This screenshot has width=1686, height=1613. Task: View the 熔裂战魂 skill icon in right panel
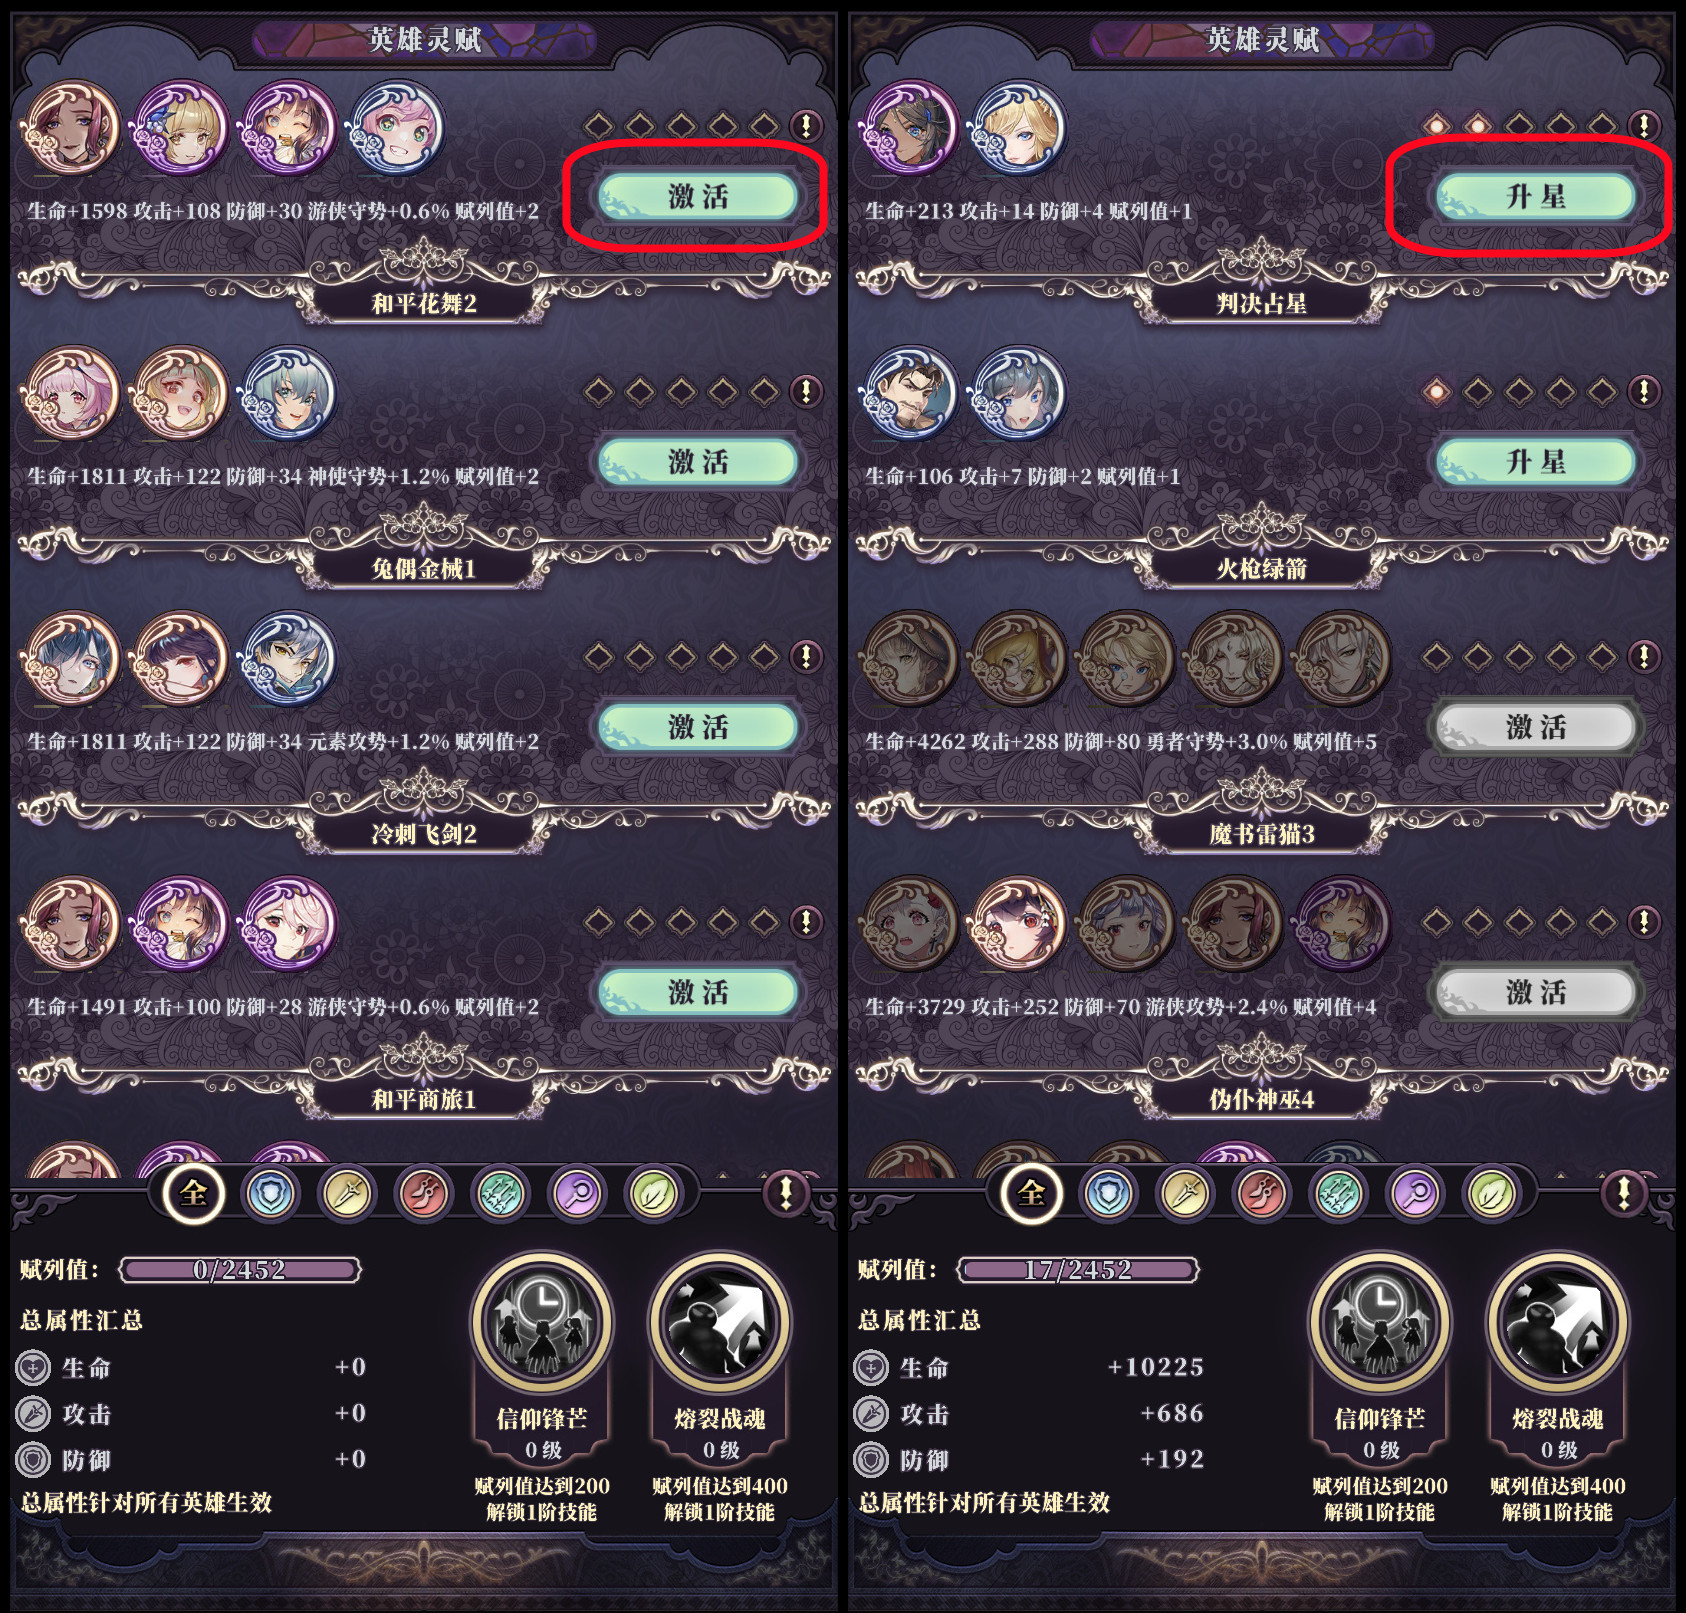pyautogui.click(x=1557, y=1322)
